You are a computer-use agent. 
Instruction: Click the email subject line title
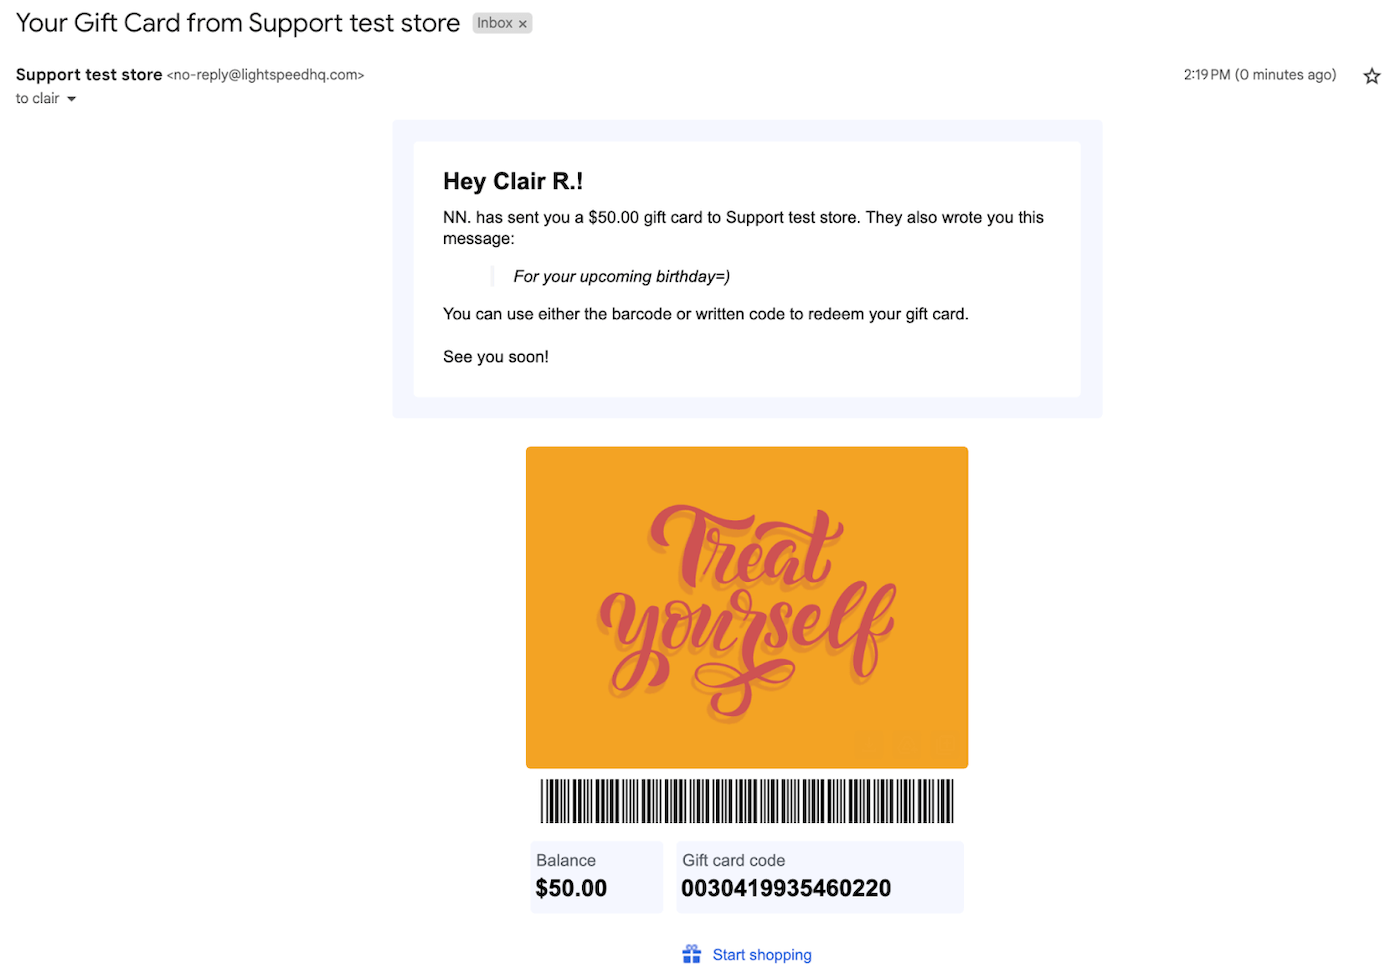238,23
